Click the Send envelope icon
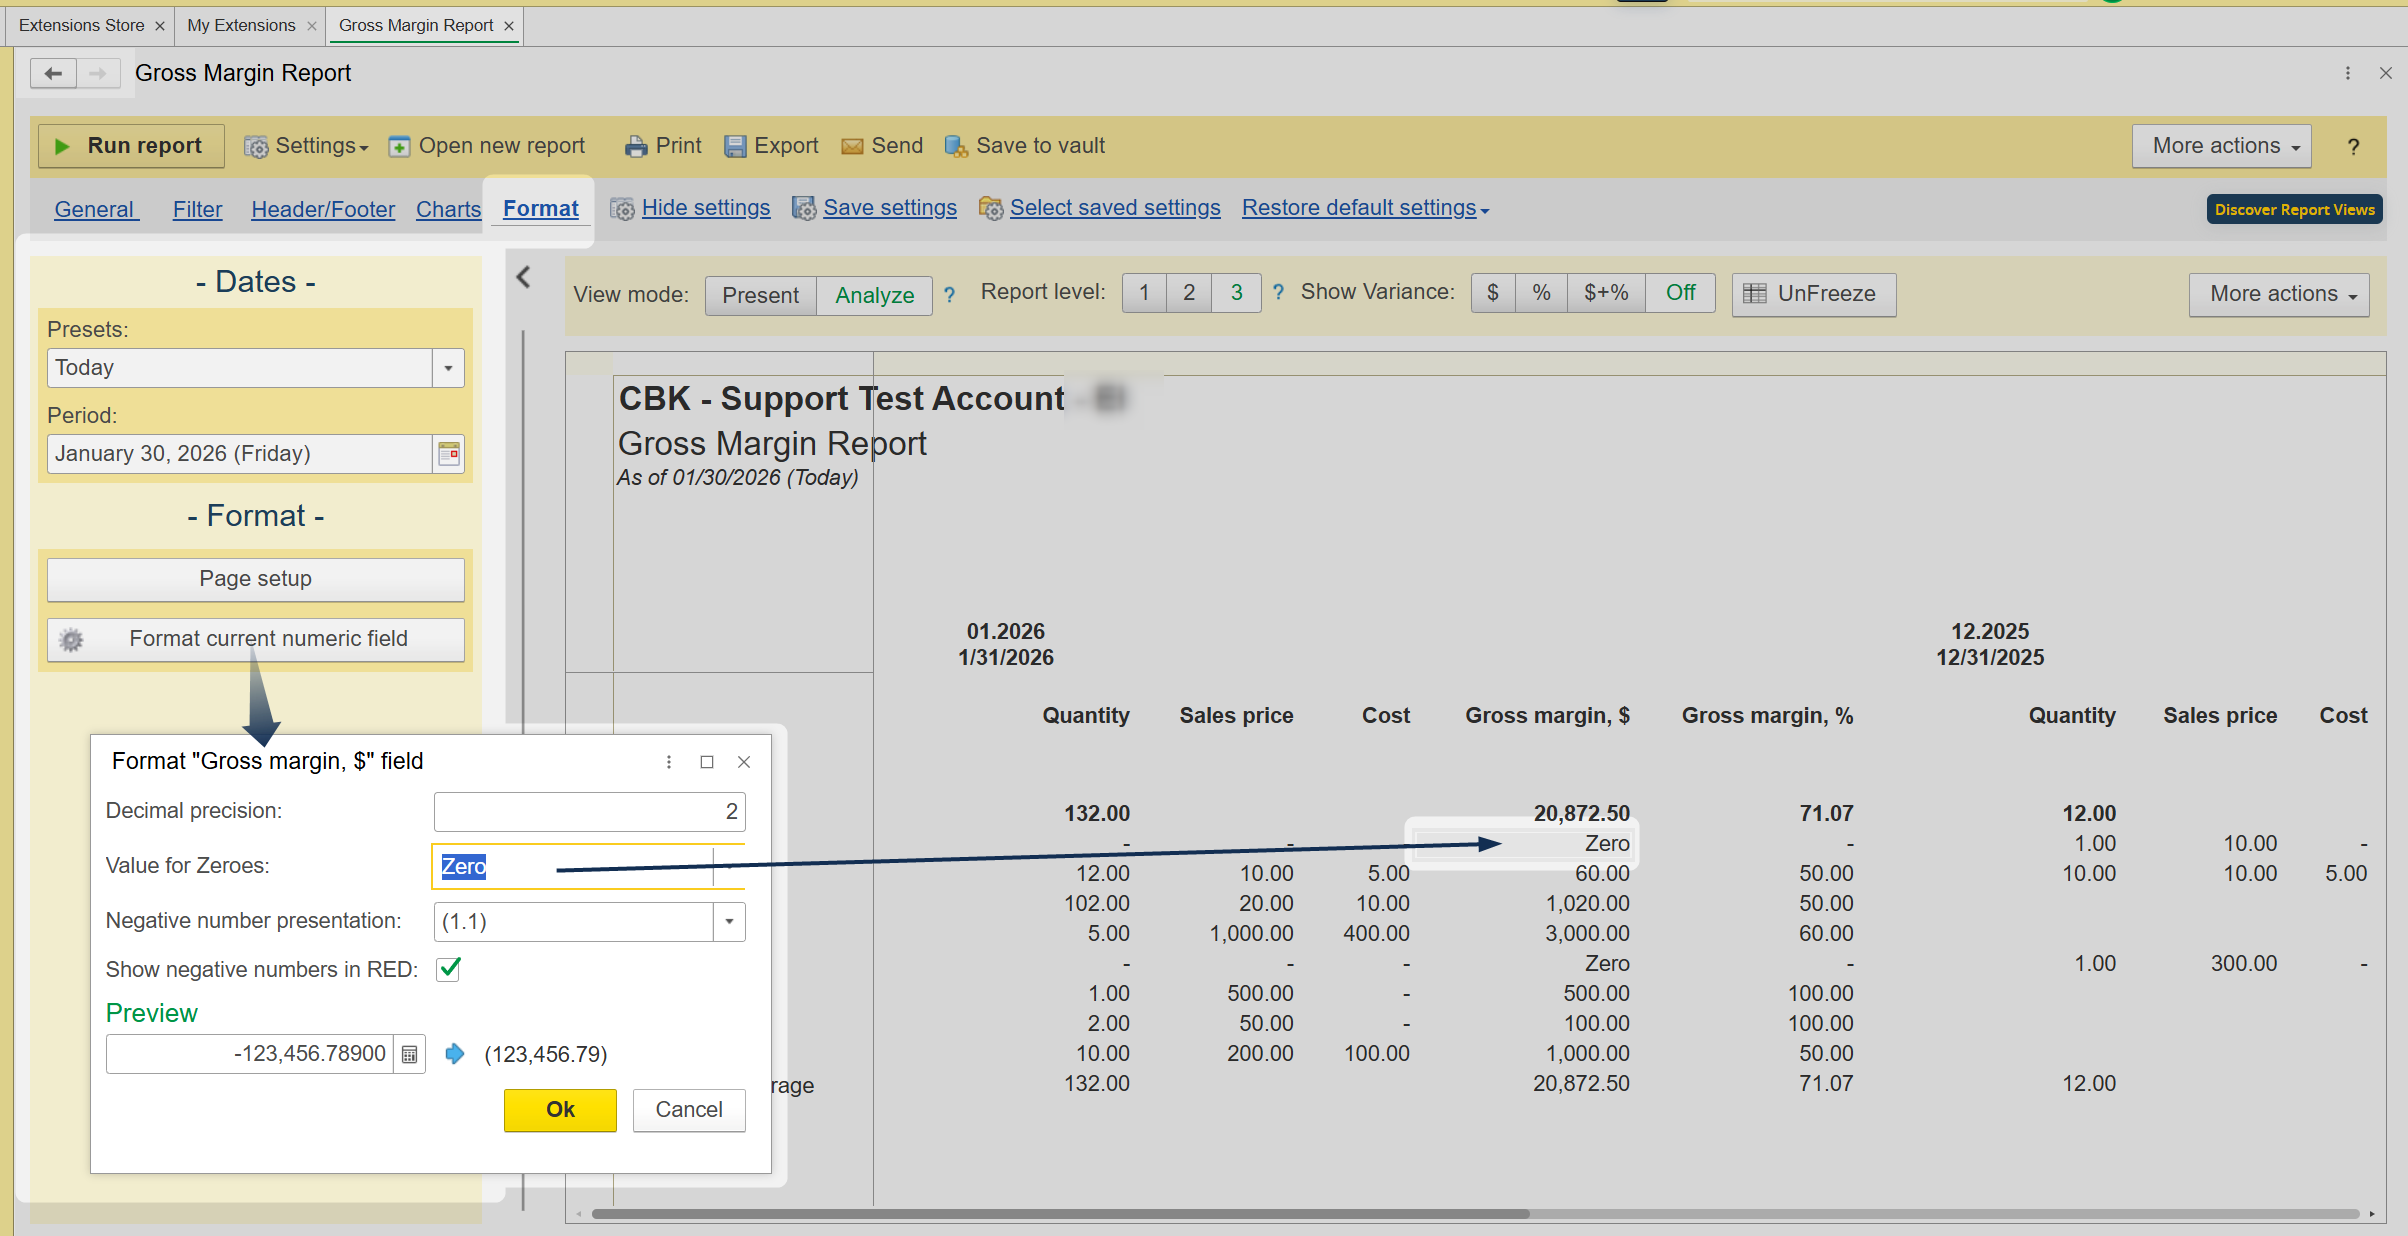The image size is (2408, 1236). [852, 147]
